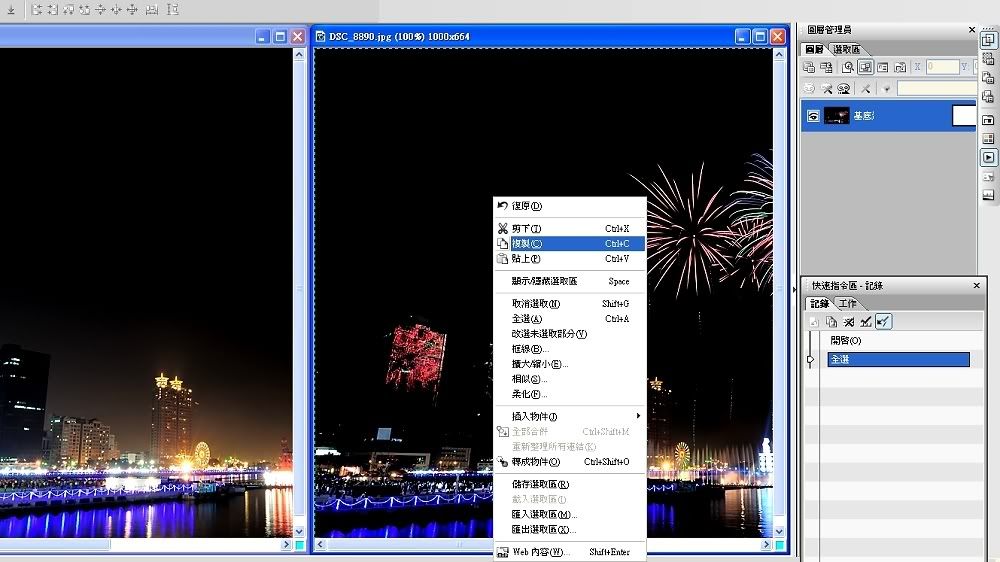Click the download arrow icon in top toolbar
1000x562 pixels.
click(x=10, y=10)
